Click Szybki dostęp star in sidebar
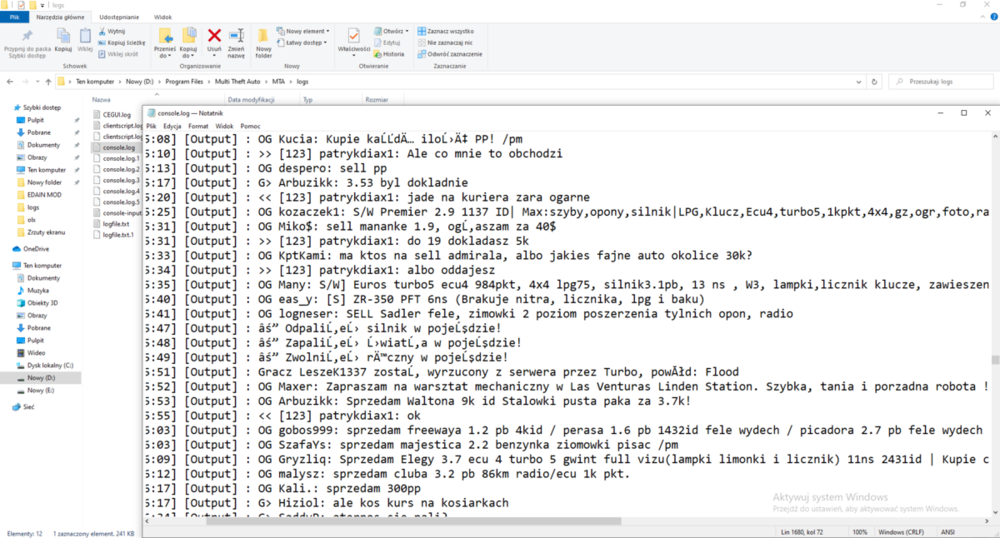This screenshot has width=1000, height=538. pos(37,108)
